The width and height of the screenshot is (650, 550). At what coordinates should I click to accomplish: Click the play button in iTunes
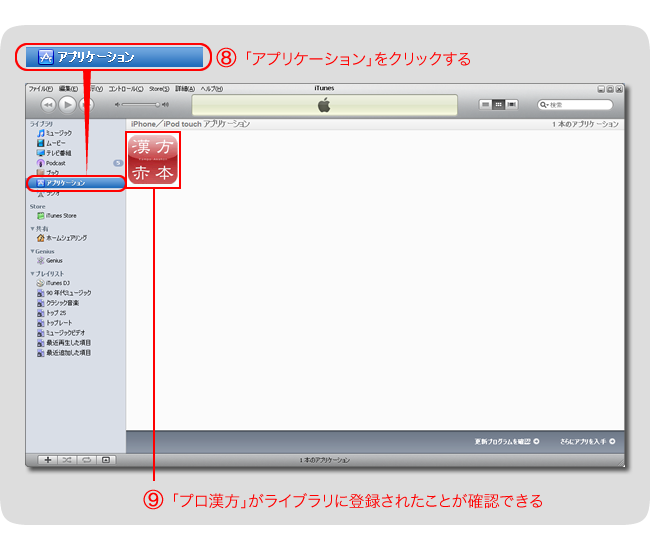(x=67, y=104)
